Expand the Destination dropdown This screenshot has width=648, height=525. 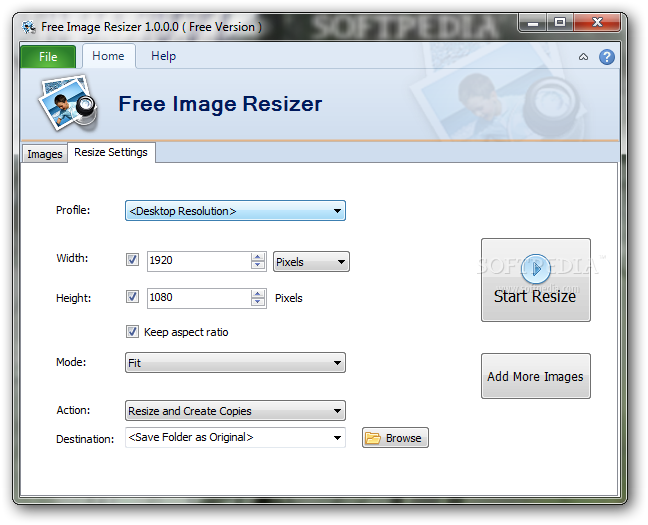pos(235,437)
